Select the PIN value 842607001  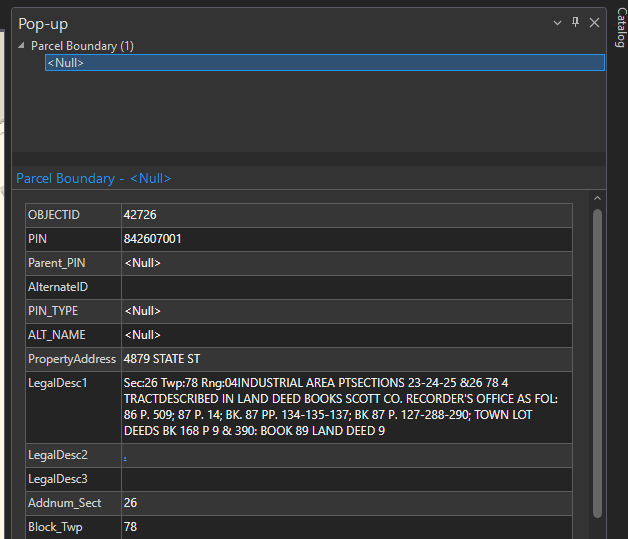click(152, 239)
